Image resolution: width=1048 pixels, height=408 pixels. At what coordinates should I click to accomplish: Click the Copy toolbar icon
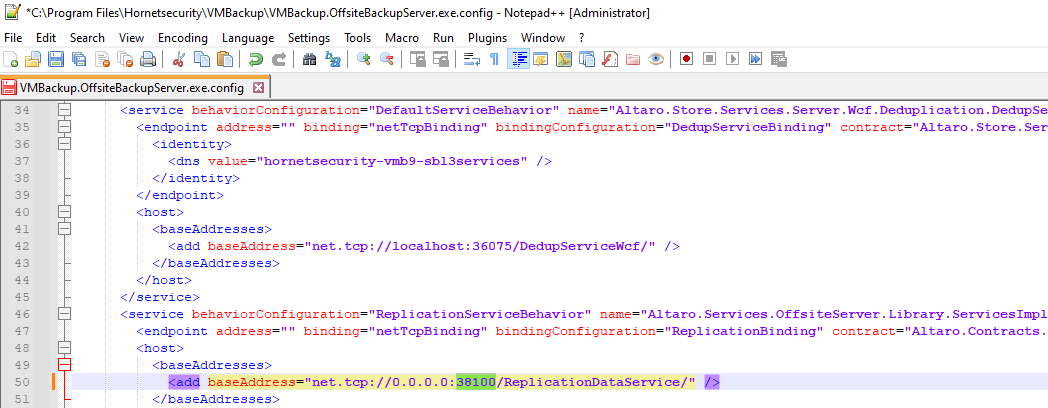click(201, 60)
